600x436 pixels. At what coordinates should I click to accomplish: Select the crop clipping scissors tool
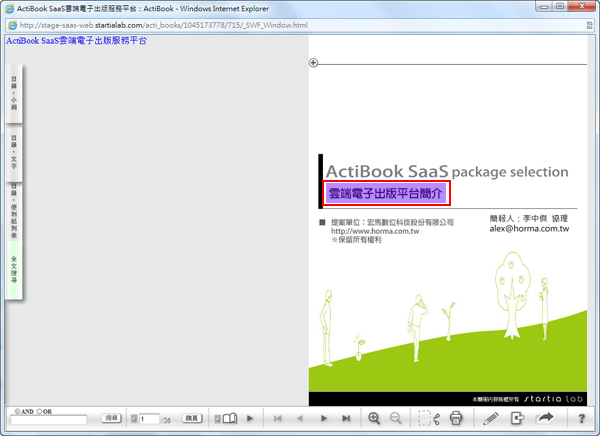click(x=429, y=418)
